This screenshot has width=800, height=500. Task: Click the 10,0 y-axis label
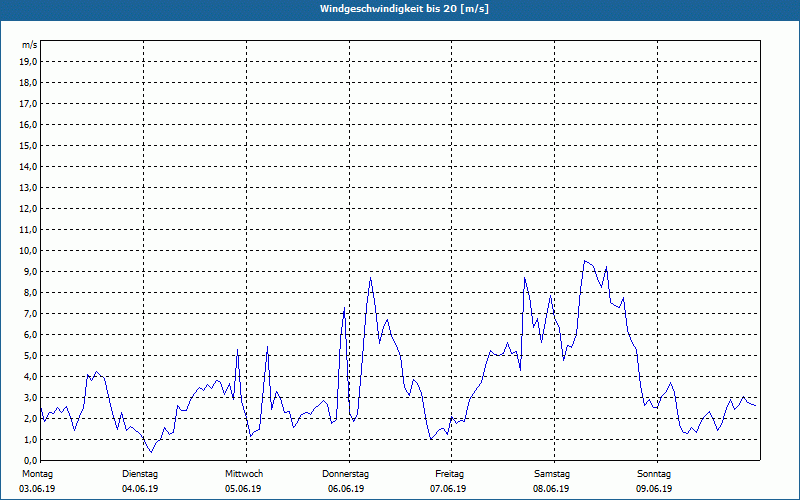pos(28,251)
